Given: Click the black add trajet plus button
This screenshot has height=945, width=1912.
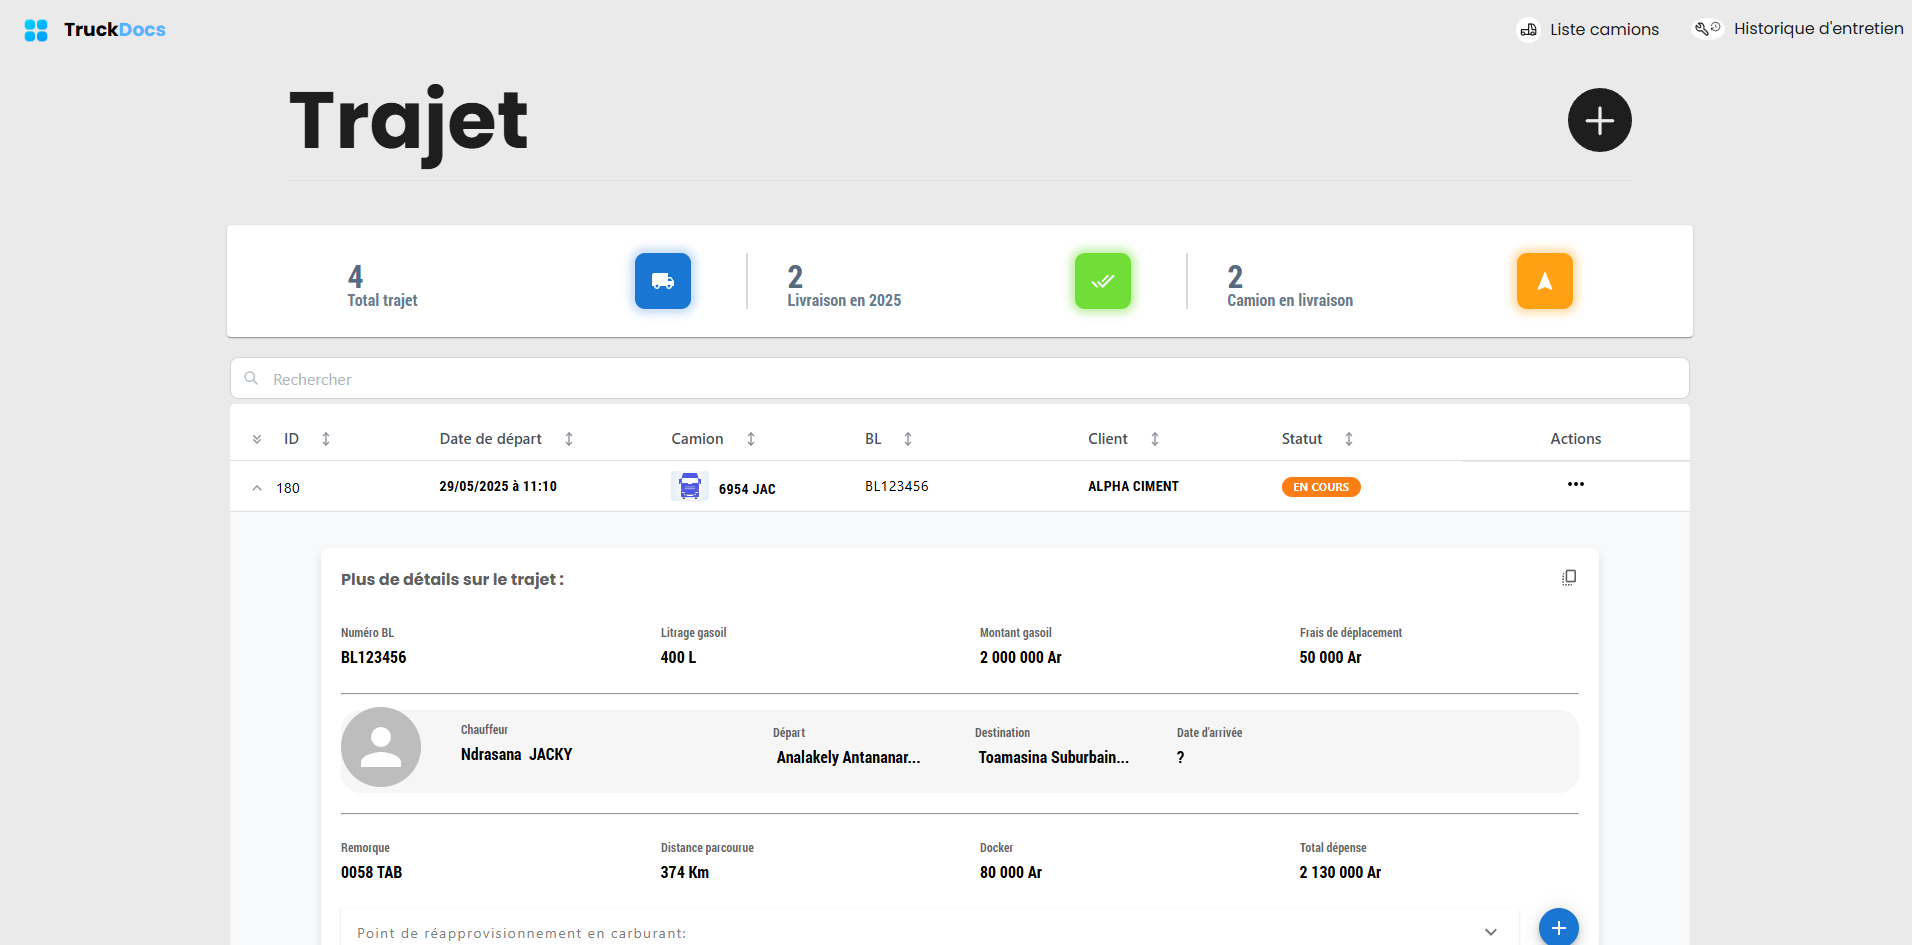Looking at the screenshot, I should click(1599, 120).
